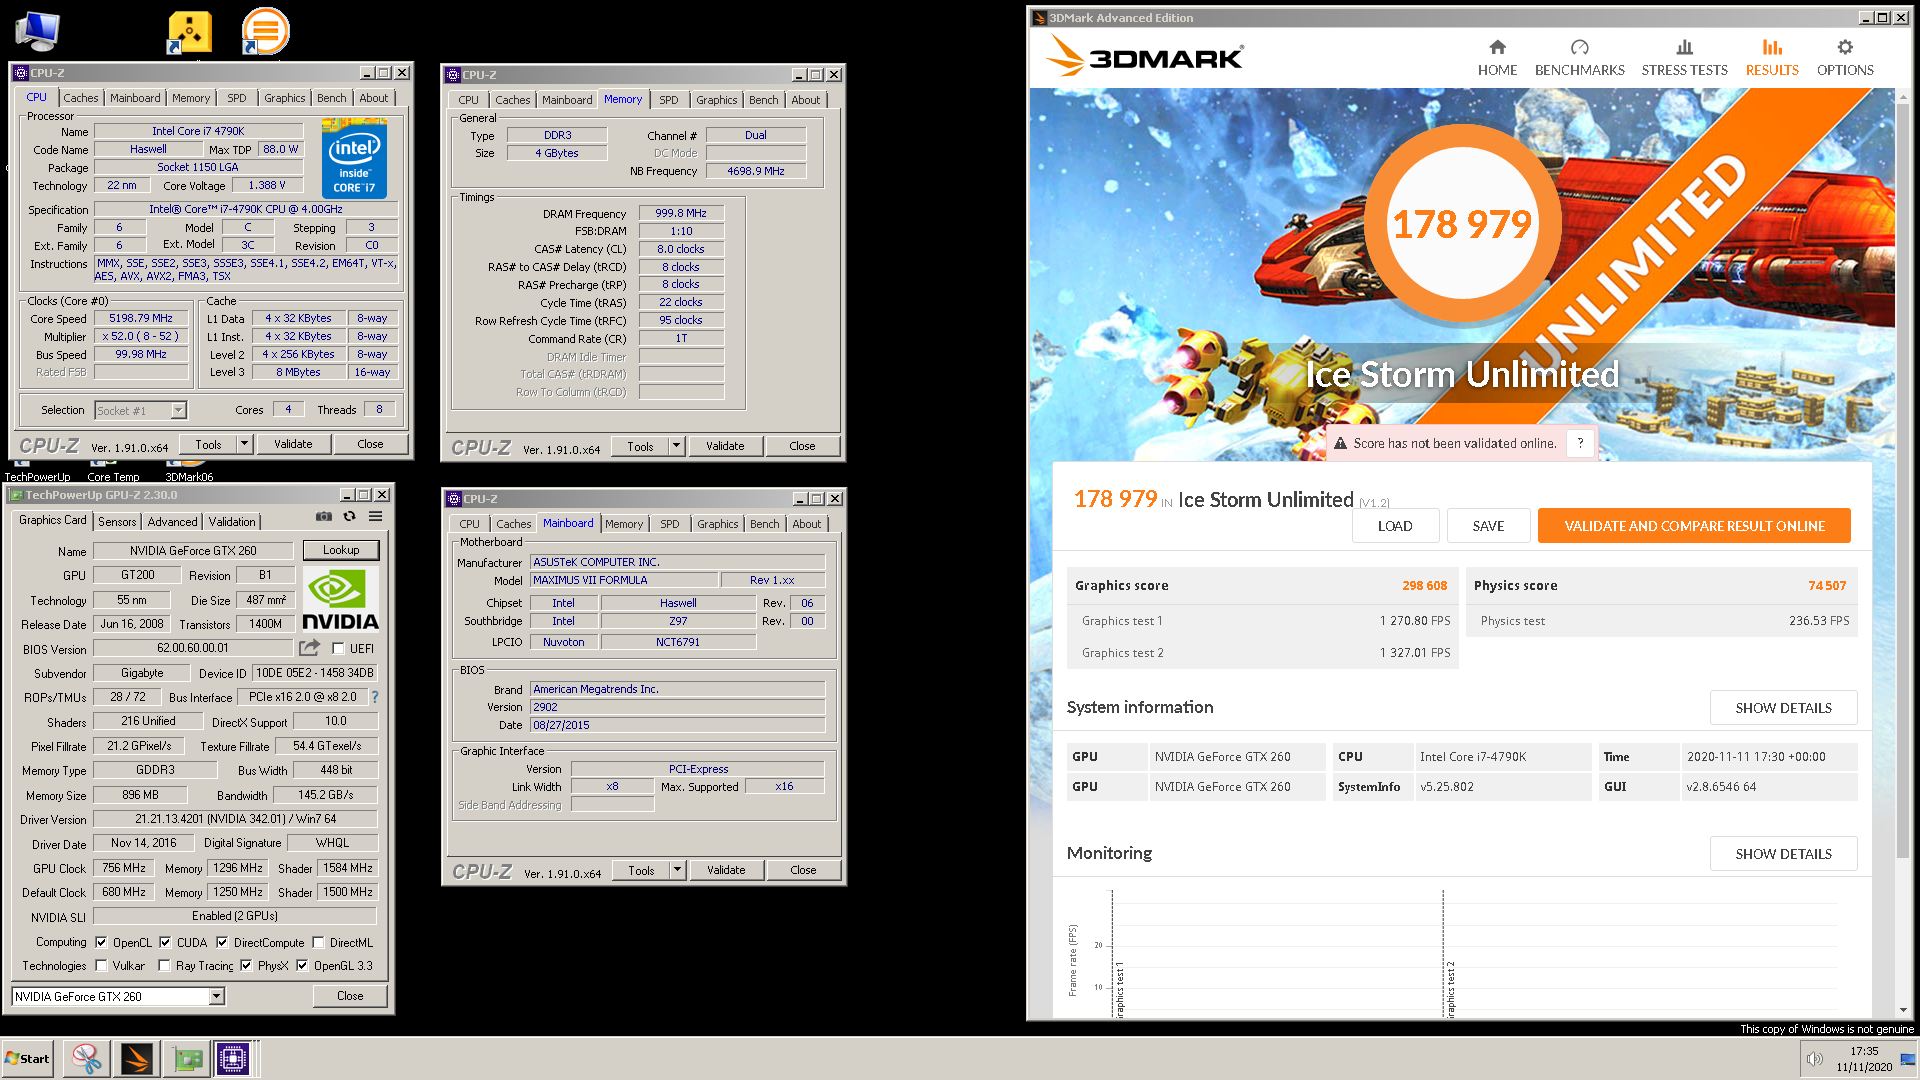Click the validation help question mark
This screenshot has height=1080, width=1920.
click(1580, 443)
